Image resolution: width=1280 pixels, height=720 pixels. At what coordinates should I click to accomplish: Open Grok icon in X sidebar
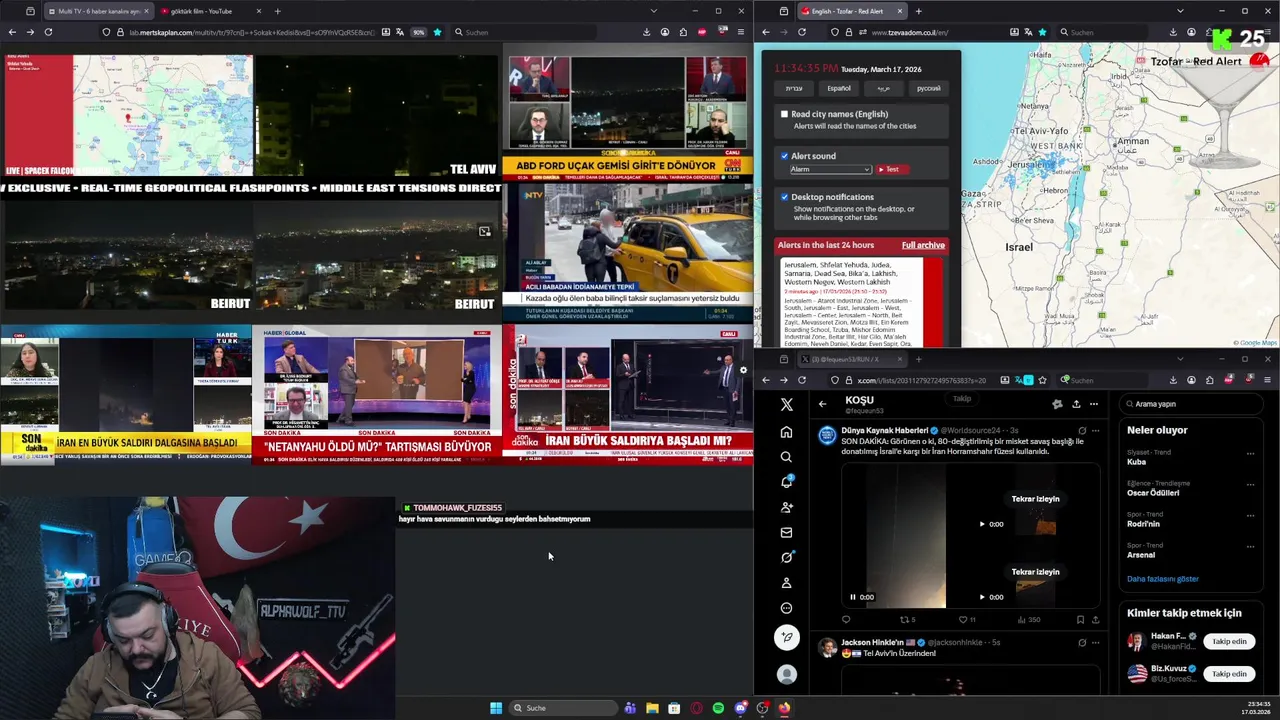click(786, 557)
